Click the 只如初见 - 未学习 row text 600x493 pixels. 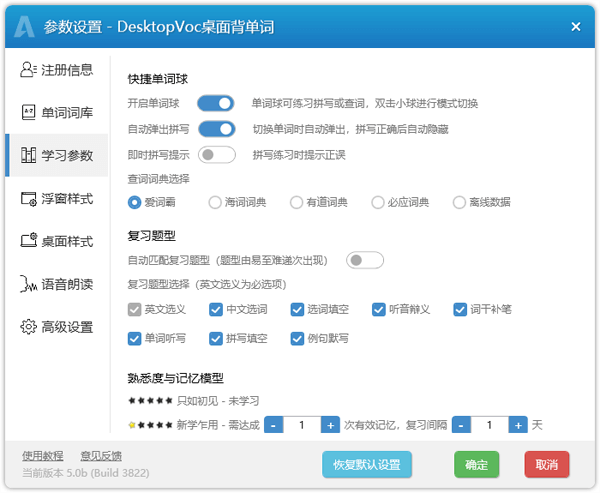(218, 401)
